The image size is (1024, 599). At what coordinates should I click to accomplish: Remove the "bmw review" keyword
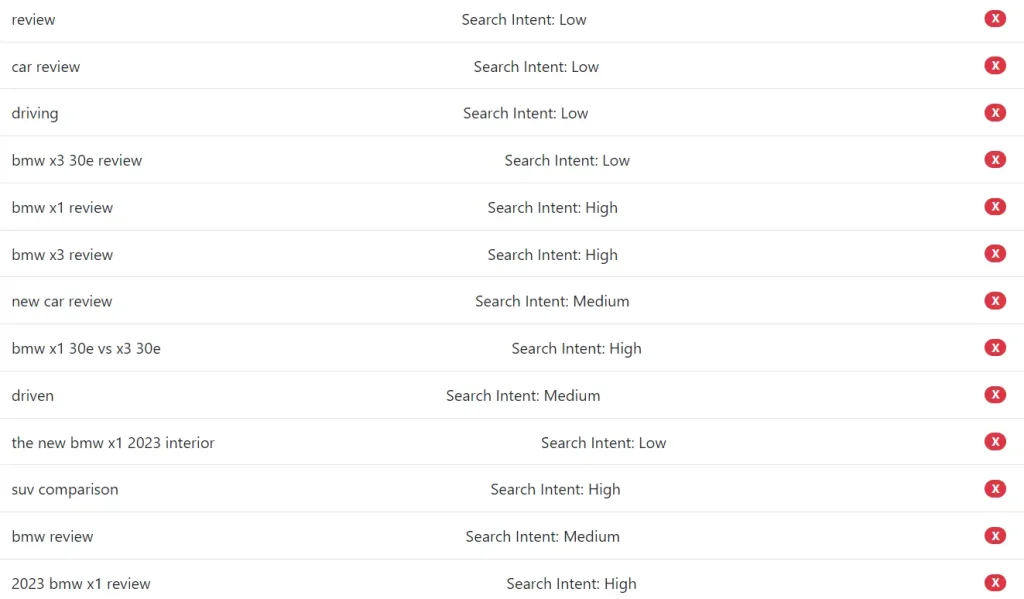point(995,535)
